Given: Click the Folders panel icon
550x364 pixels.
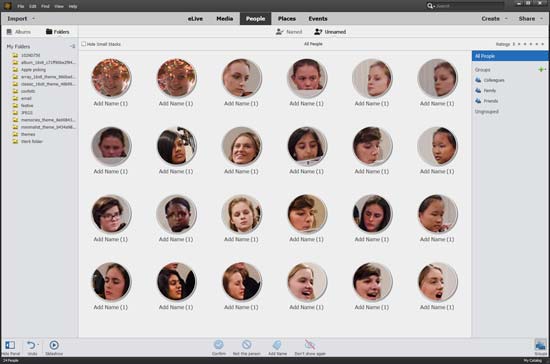Looking at the screenshot, I should tap(49, 32).
